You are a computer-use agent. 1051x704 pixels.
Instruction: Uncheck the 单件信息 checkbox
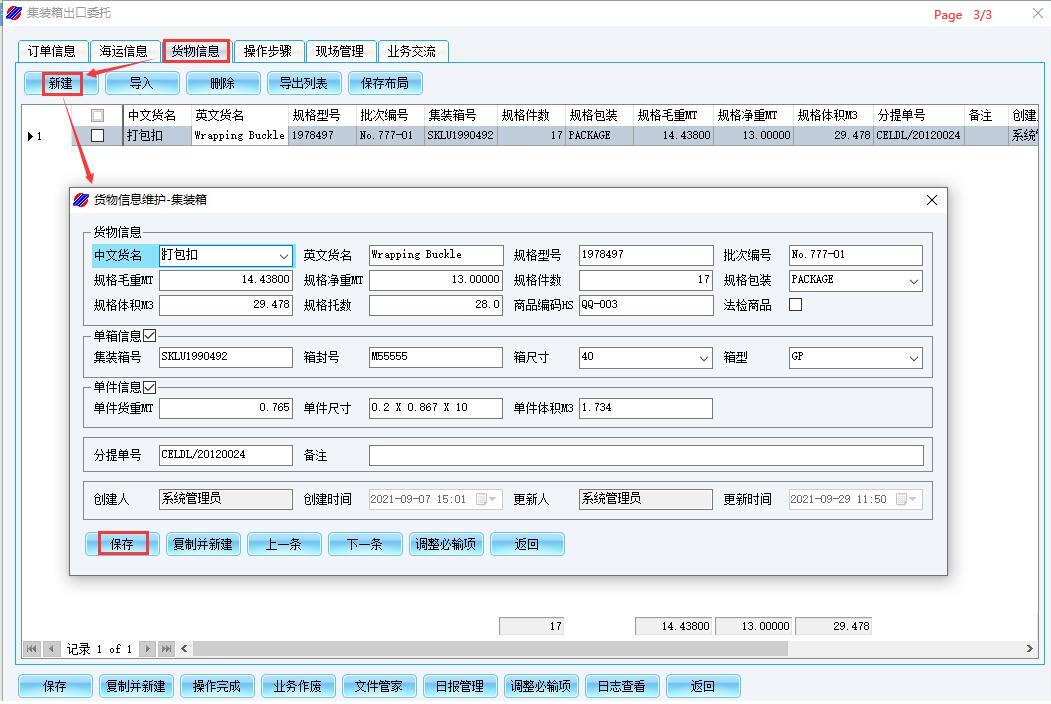coord(150,387)
